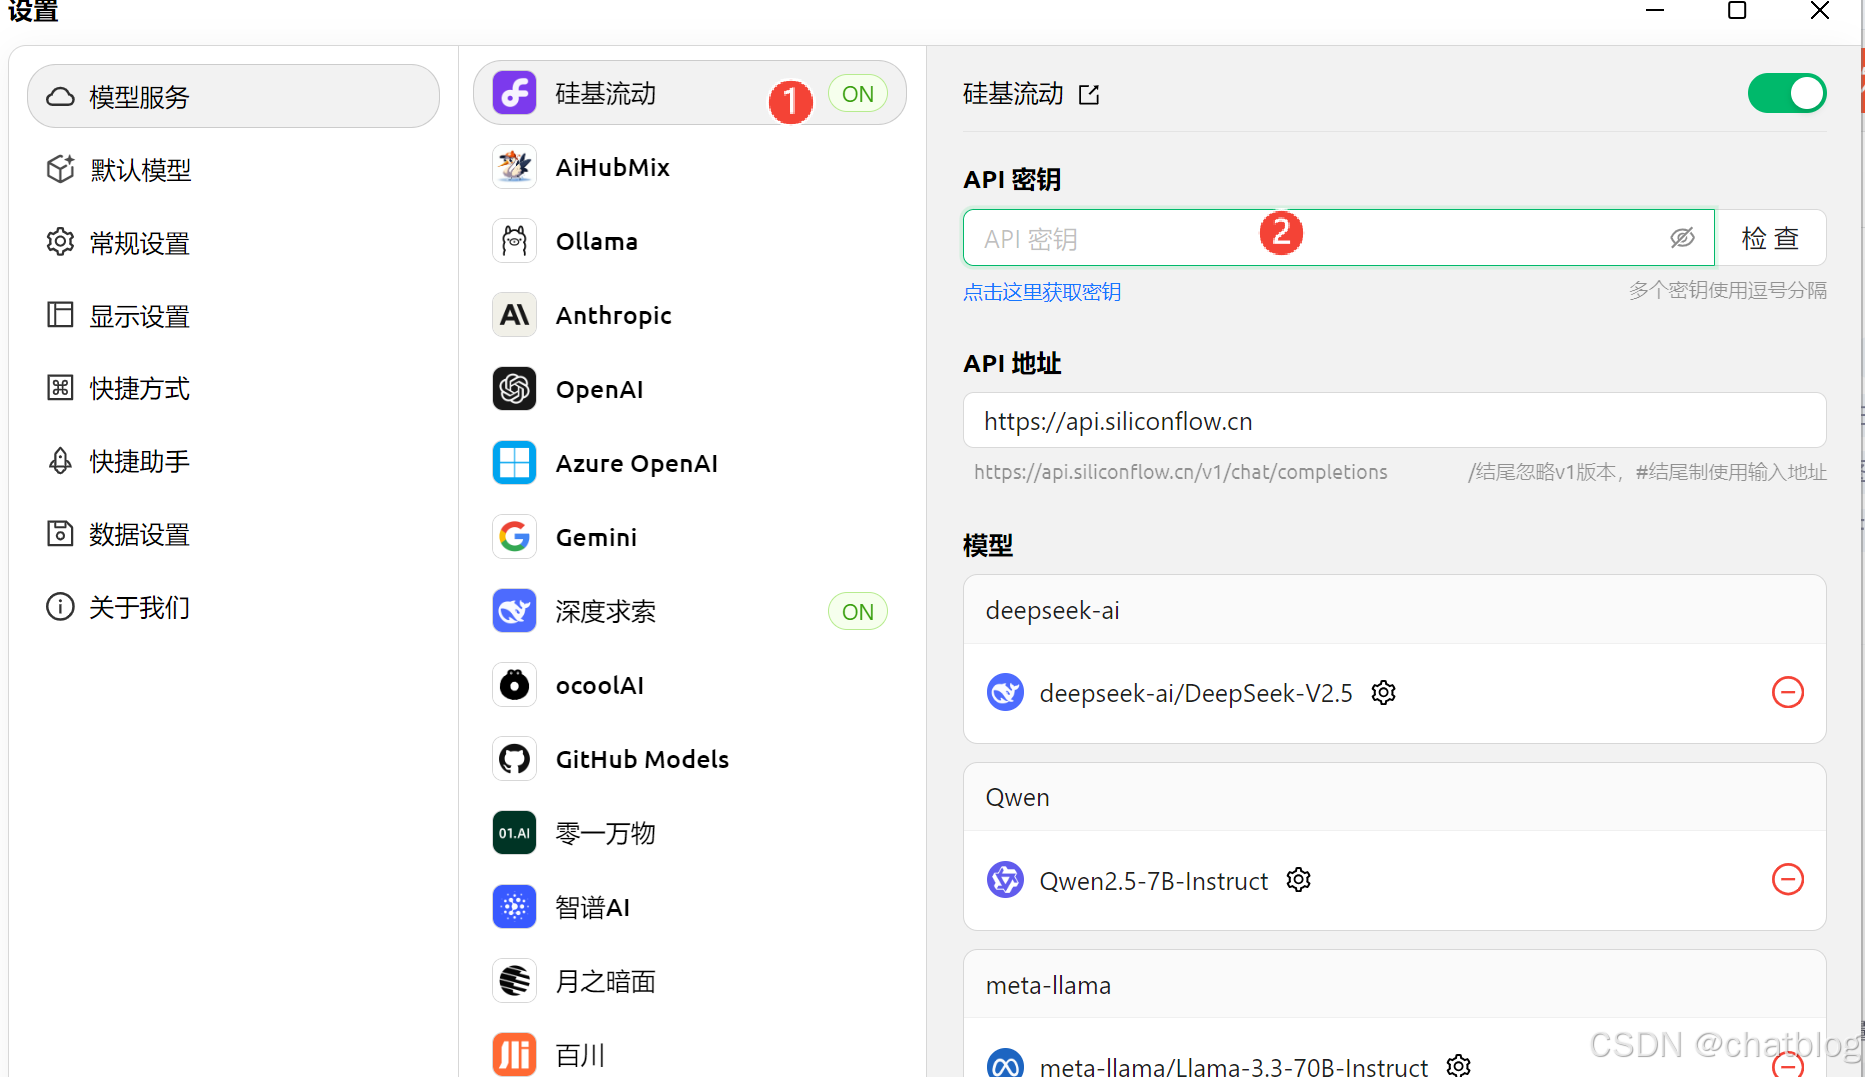
Task: Select the OpenAI logo icon
Action: 514,389
